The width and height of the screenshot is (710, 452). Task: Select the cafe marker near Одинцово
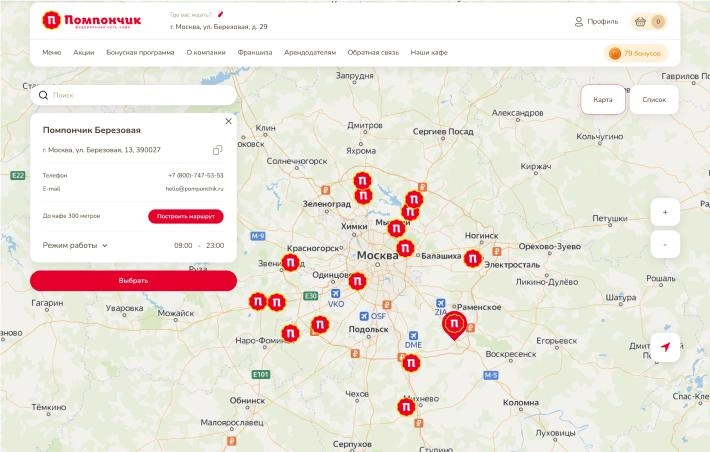357,281
